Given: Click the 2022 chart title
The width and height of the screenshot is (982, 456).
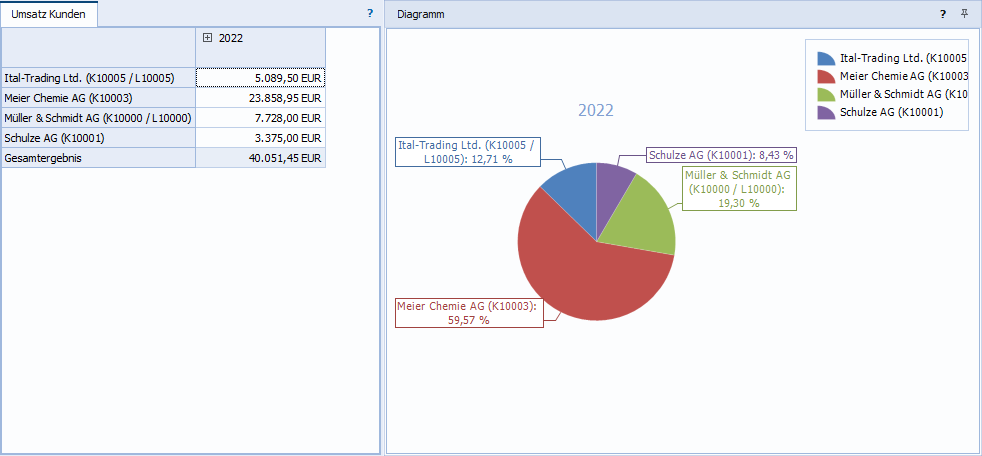Looking at the screenshot, I should coord(596,111).
